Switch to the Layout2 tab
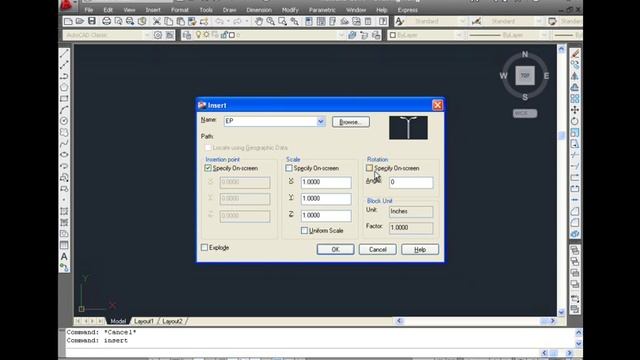 point(172,321)
